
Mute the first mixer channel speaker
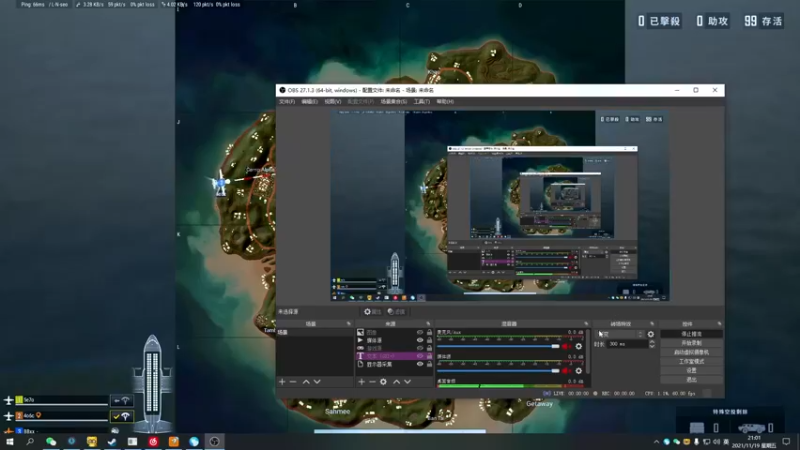point(566,346)
